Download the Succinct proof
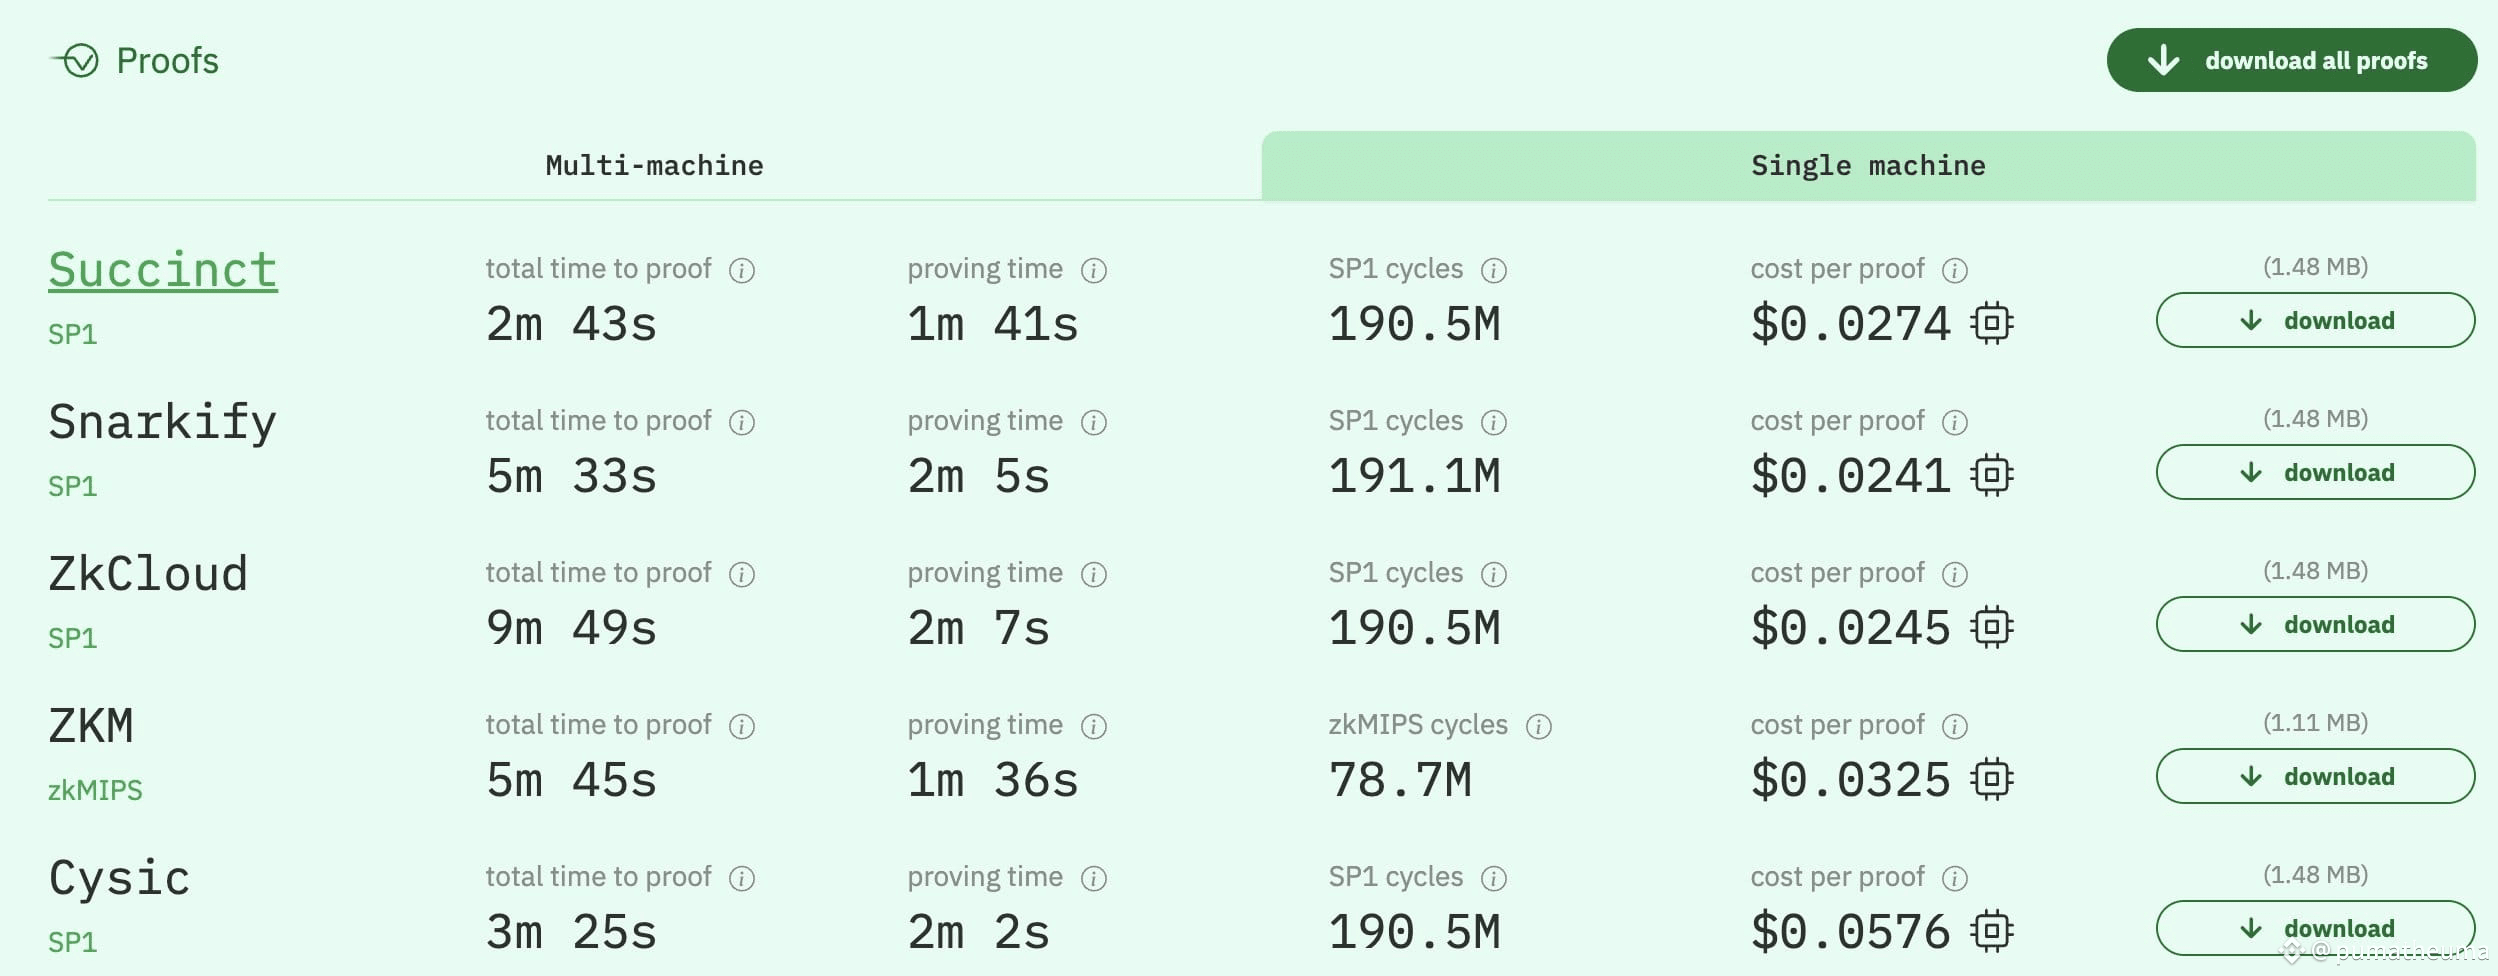This screenshot has width=2498, height=976. pyautogui.click(x=2315, y=320)
